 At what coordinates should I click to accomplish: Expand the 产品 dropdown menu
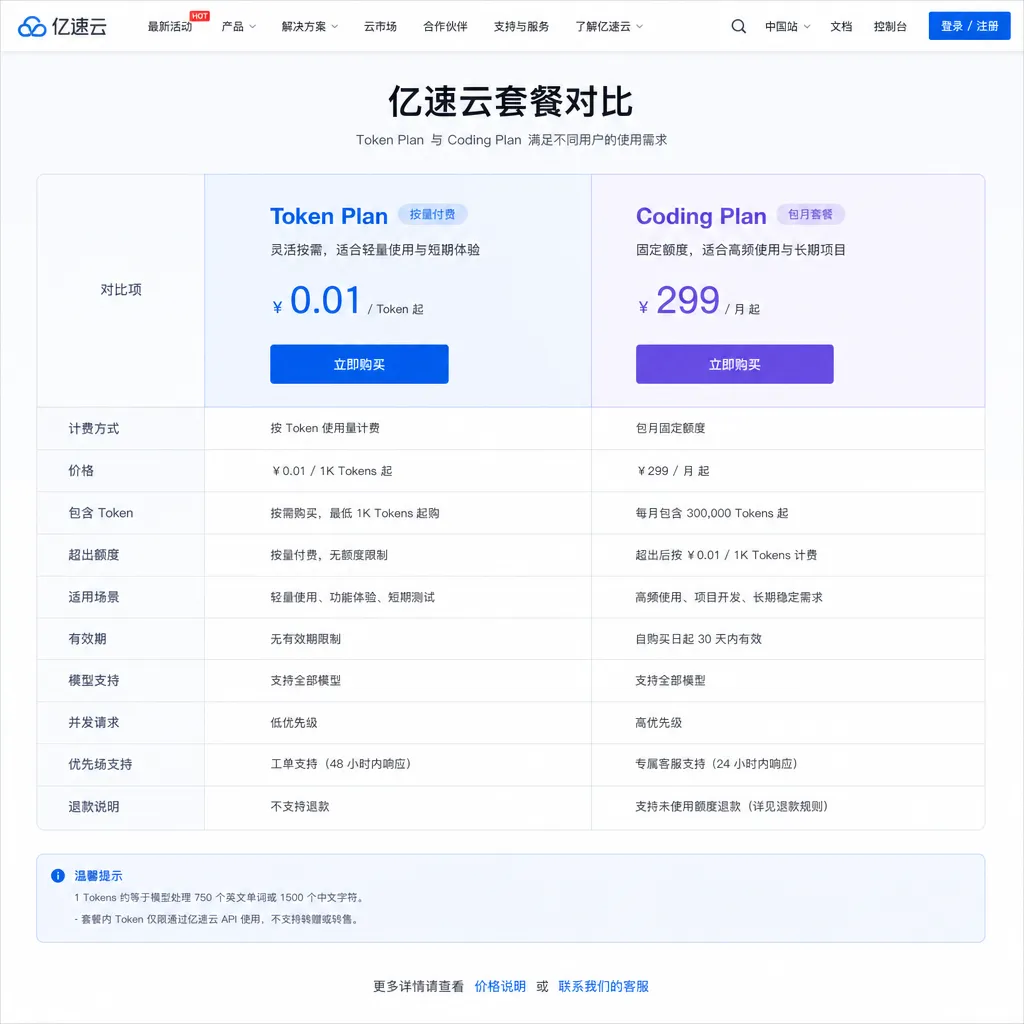pyautogui.click(x=238, y=27)
